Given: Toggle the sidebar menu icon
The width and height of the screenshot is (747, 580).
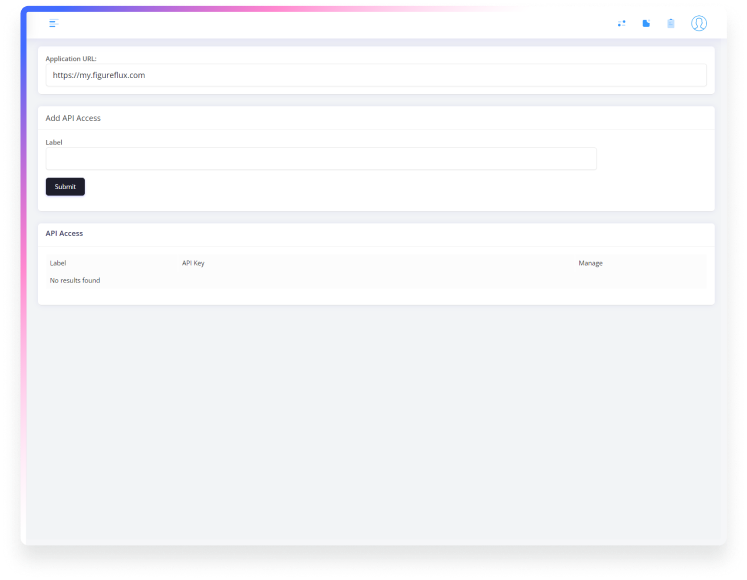Looking at the screenshot, I should [x=53, y=23].
